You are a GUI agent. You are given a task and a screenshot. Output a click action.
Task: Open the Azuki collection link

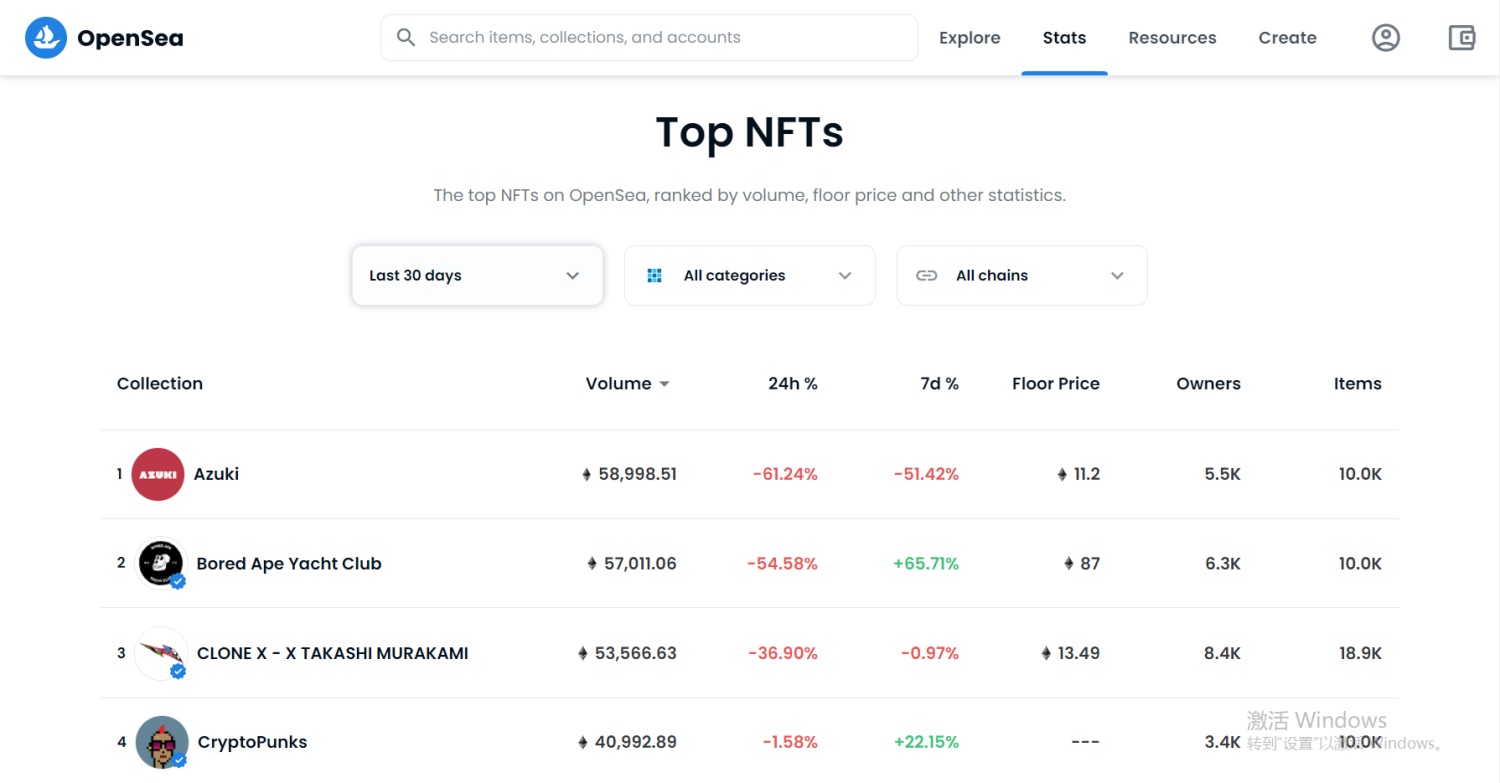click(x=216, y=474)
